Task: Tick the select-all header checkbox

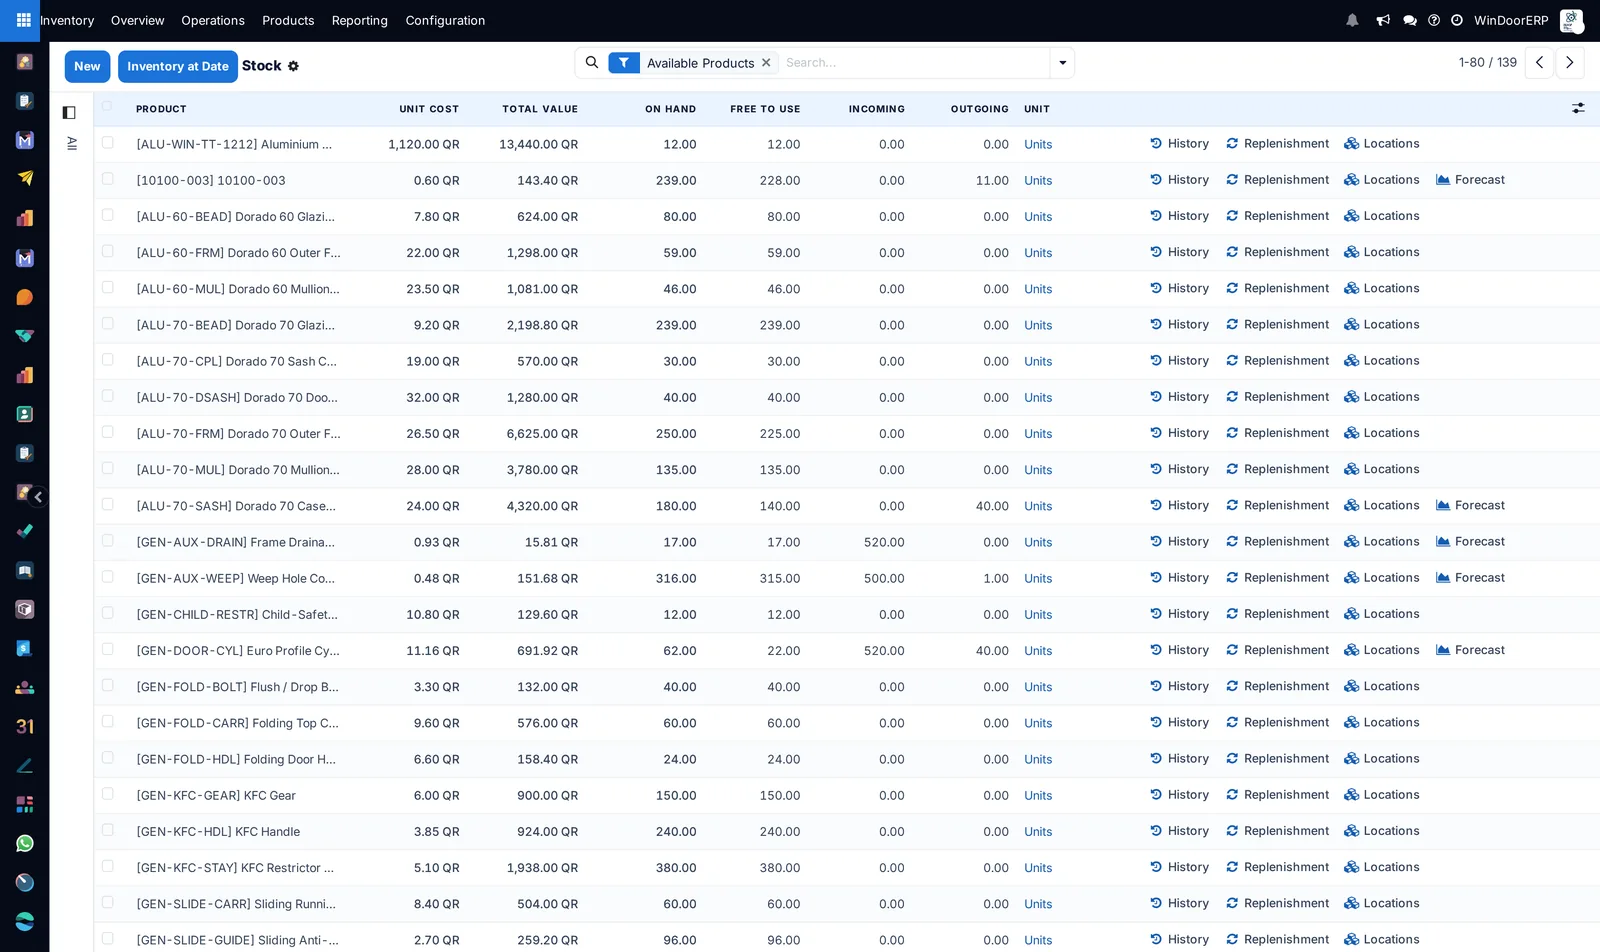Action: click(107, 106)
